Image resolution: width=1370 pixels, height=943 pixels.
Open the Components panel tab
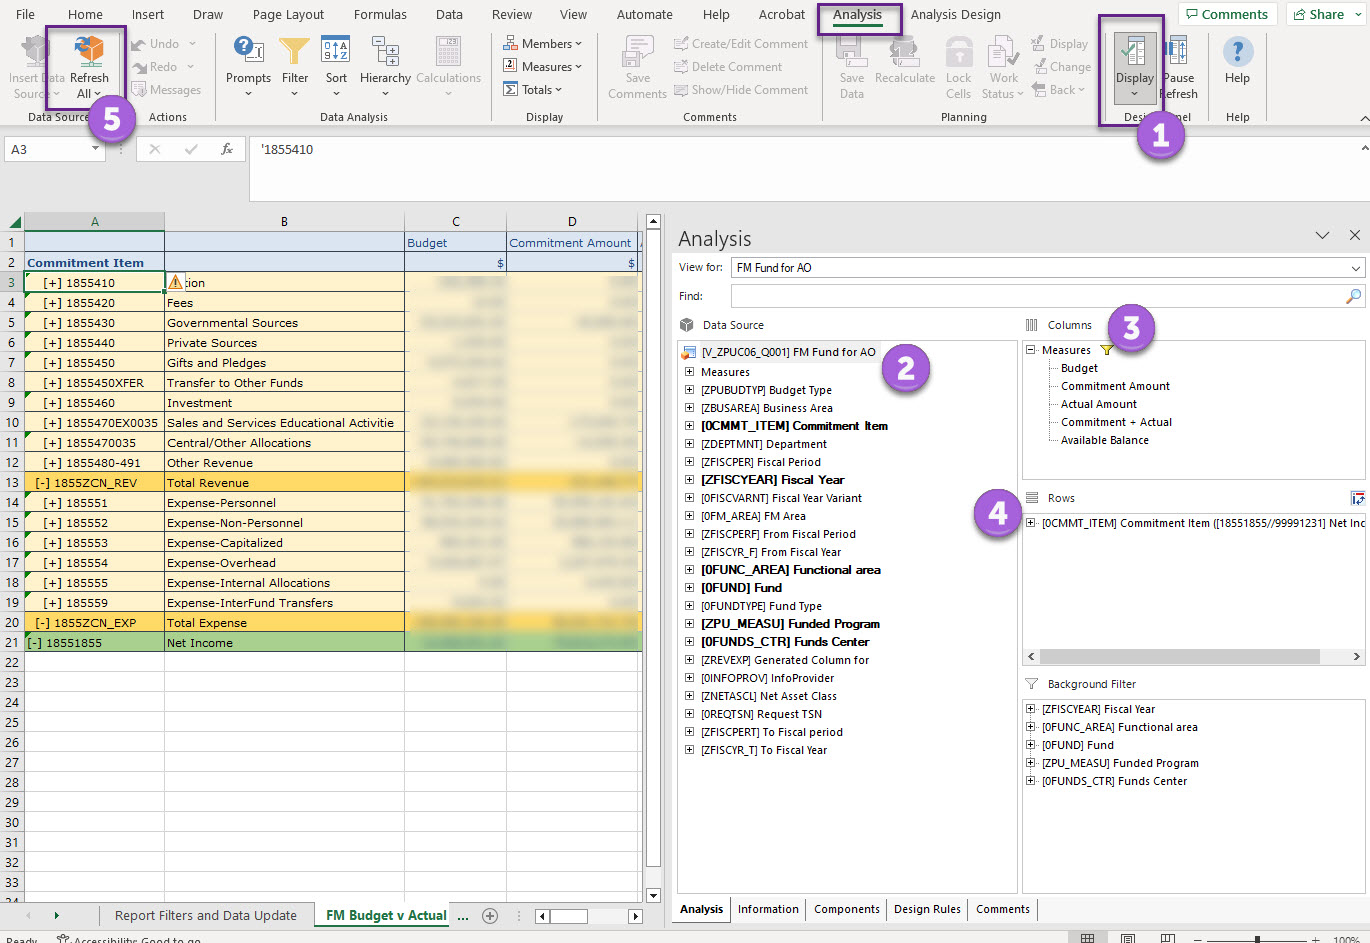click(846, 909)
